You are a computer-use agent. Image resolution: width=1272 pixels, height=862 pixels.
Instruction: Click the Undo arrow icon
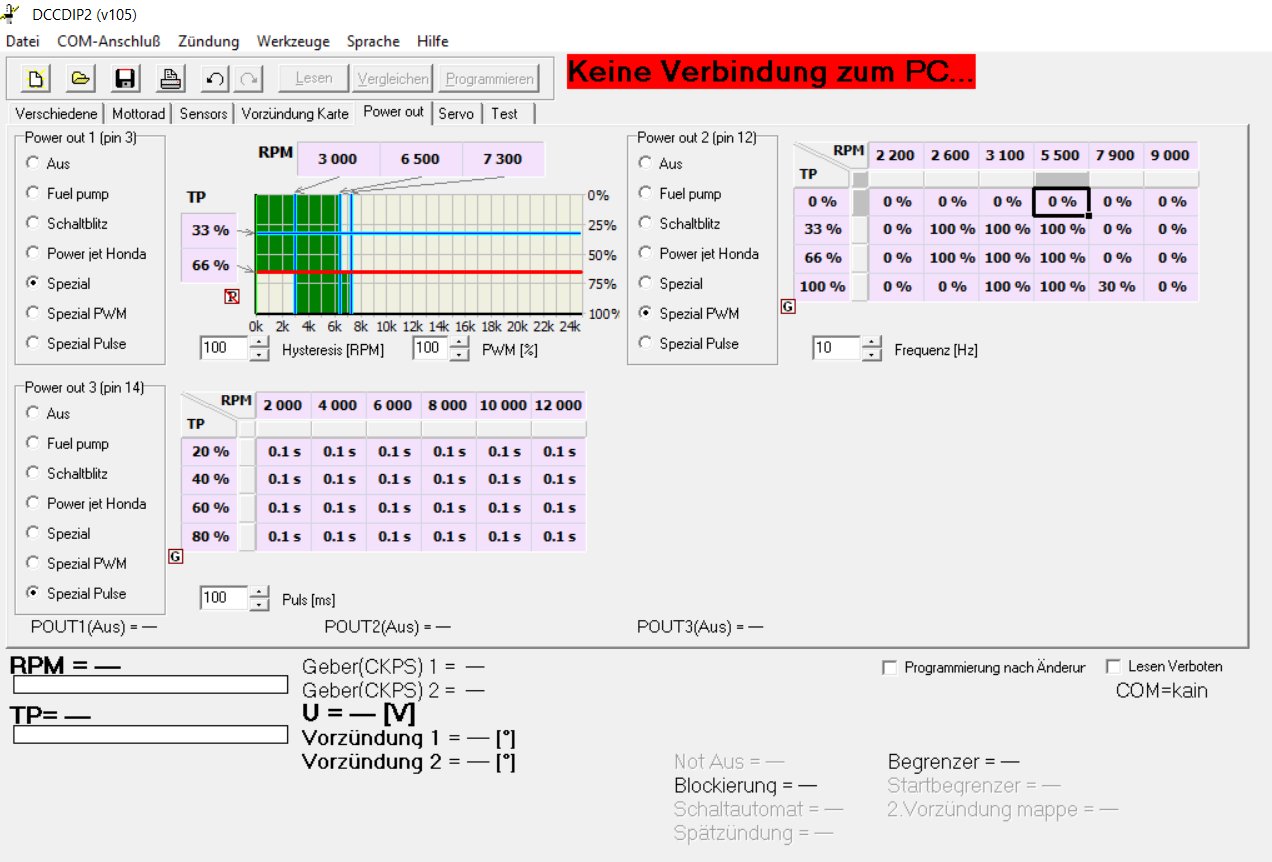pyautogui.click(x=215, y=78)
